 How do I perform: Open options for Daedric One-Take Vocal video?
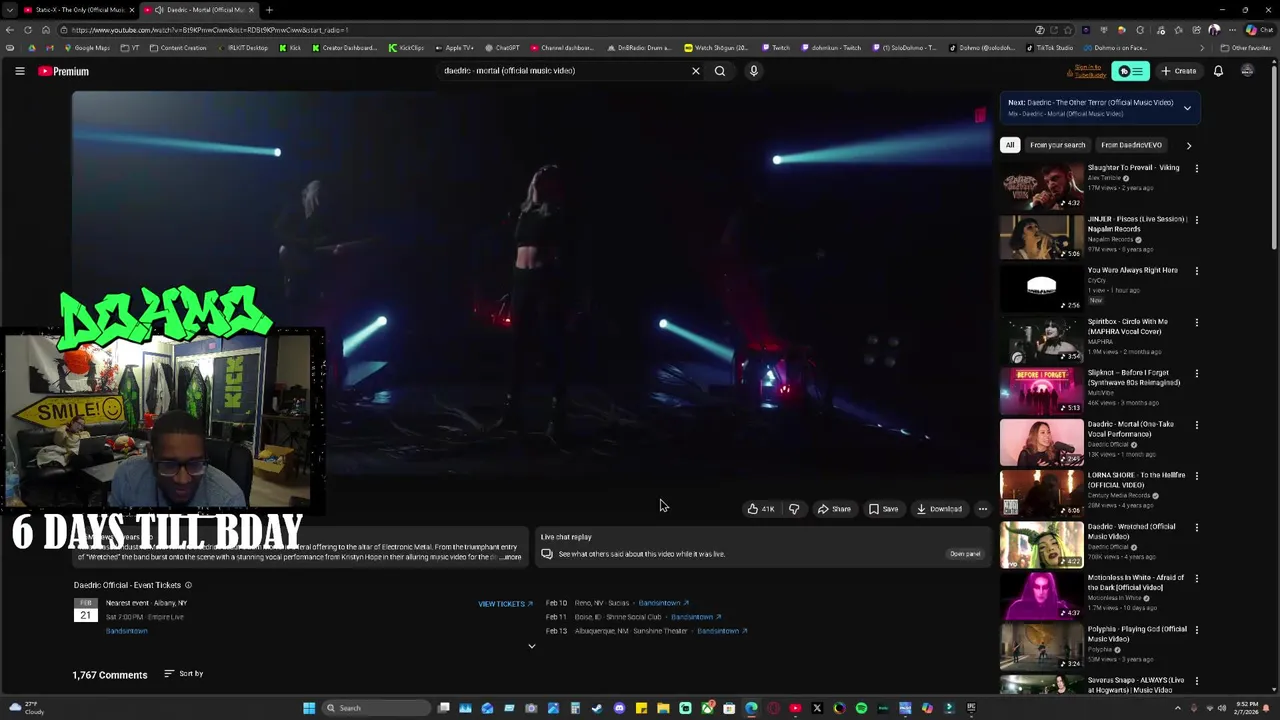(x=1196, y=425)
